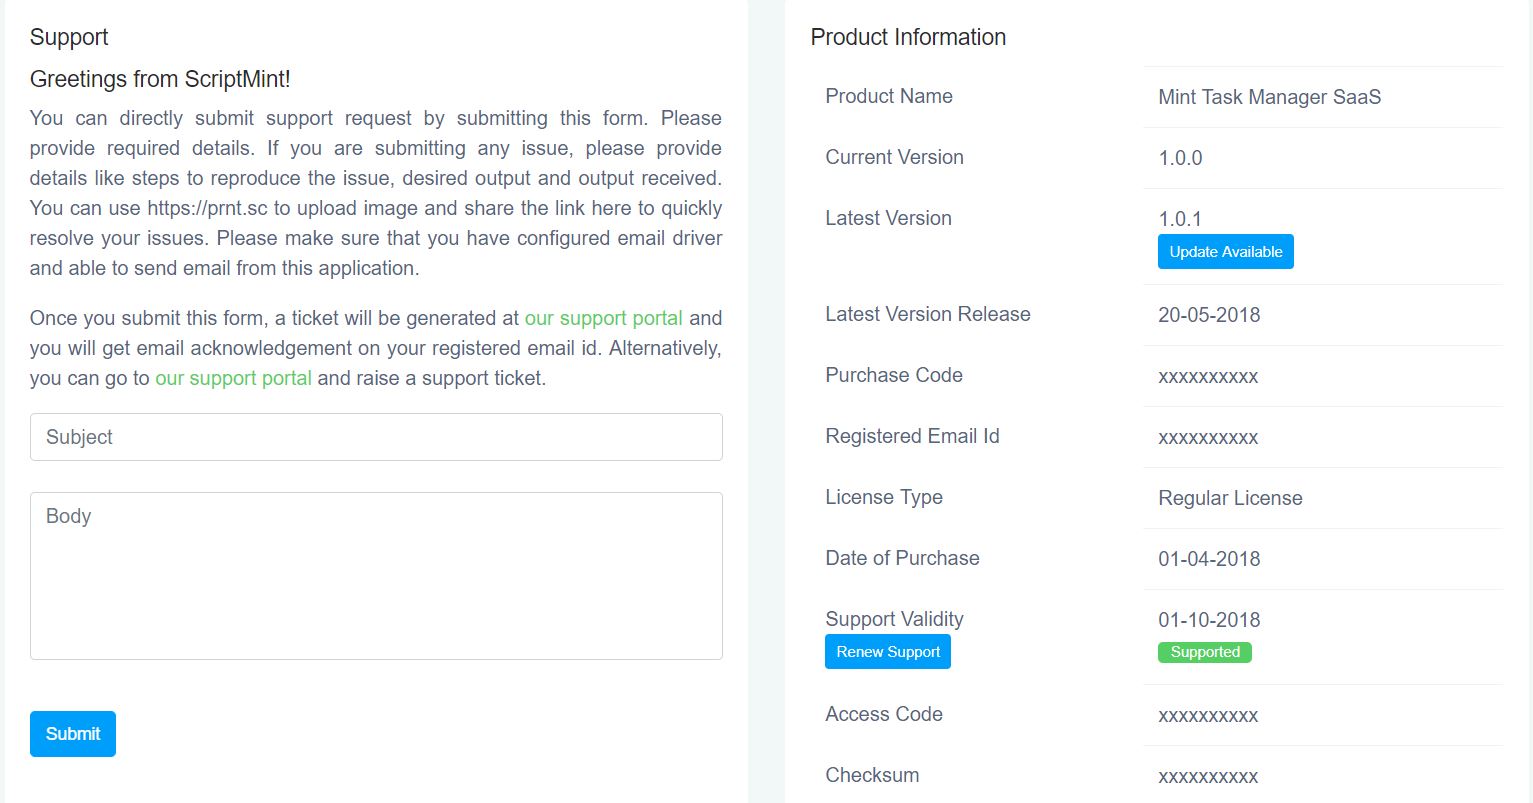Click the 'Support Validity' label
This screenshot has height=803, width=1533.
pos(895,619)
